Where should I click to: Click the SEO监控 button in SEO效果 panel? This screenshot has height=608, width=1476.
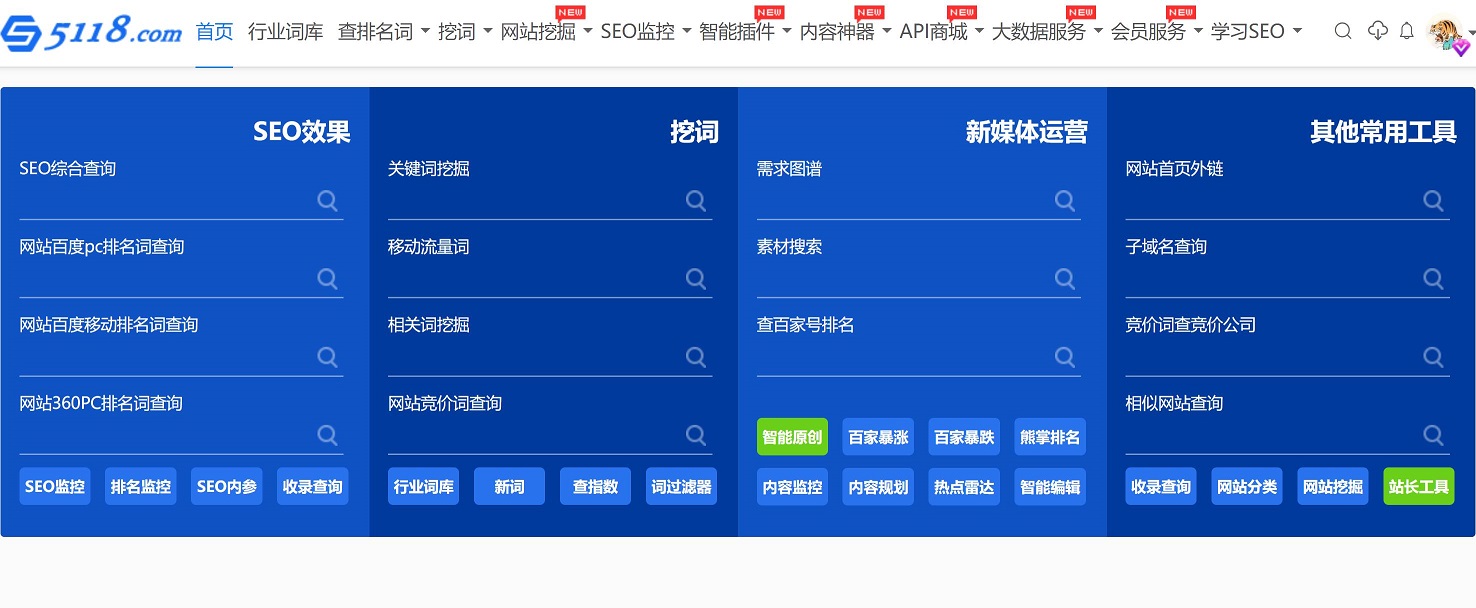point(55,487)
